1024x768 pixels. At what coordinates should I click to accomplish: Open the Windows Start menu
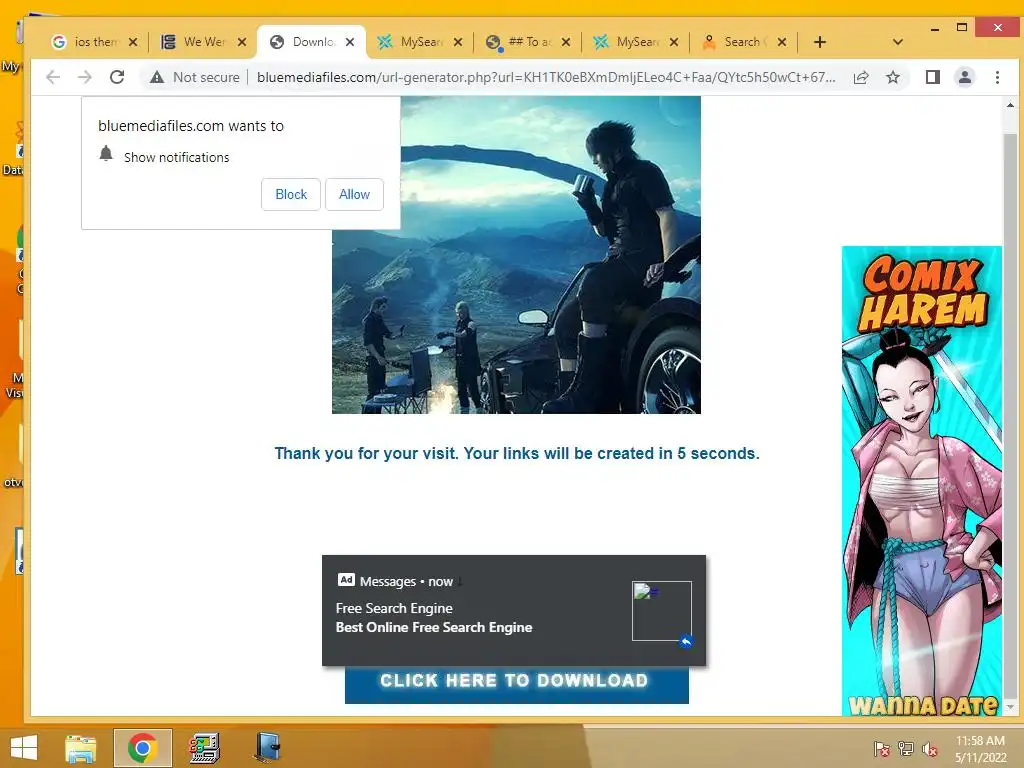pos(24,748)
